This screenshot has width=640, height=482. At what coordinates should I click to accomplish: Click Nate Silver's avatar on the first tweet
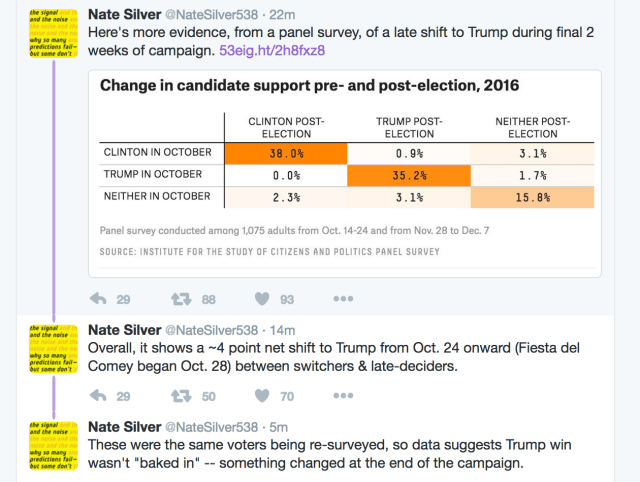50,31
